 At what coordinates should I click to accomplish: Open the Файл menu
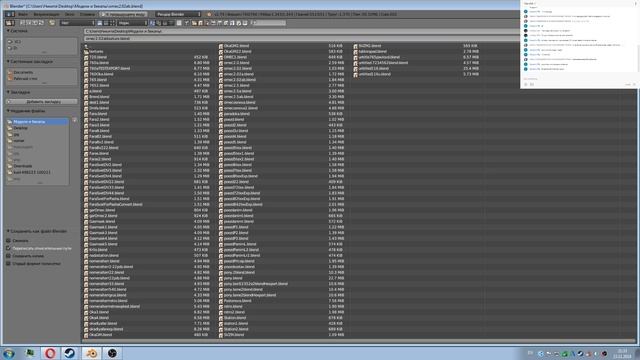(23, 14)
